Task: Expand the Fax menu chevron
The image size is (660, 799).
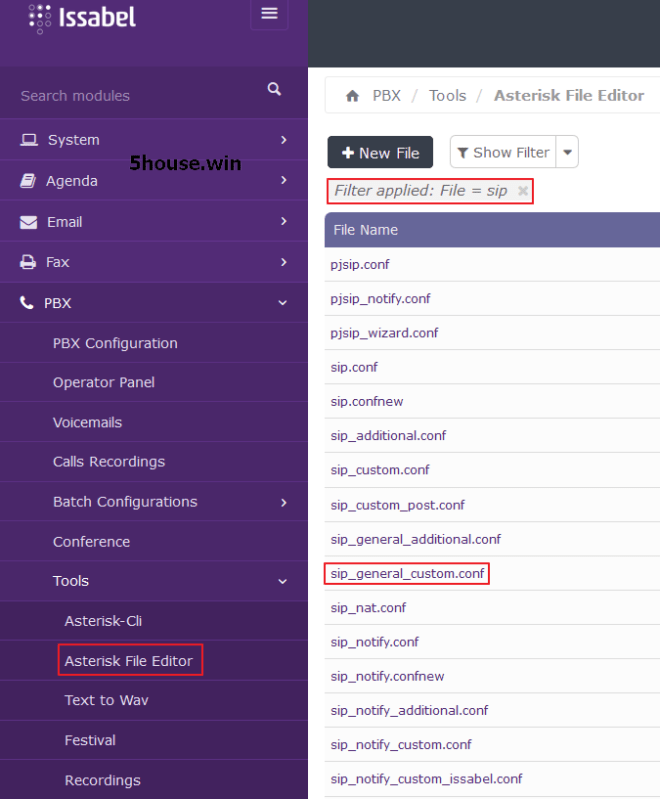Action: click(284, 262)
